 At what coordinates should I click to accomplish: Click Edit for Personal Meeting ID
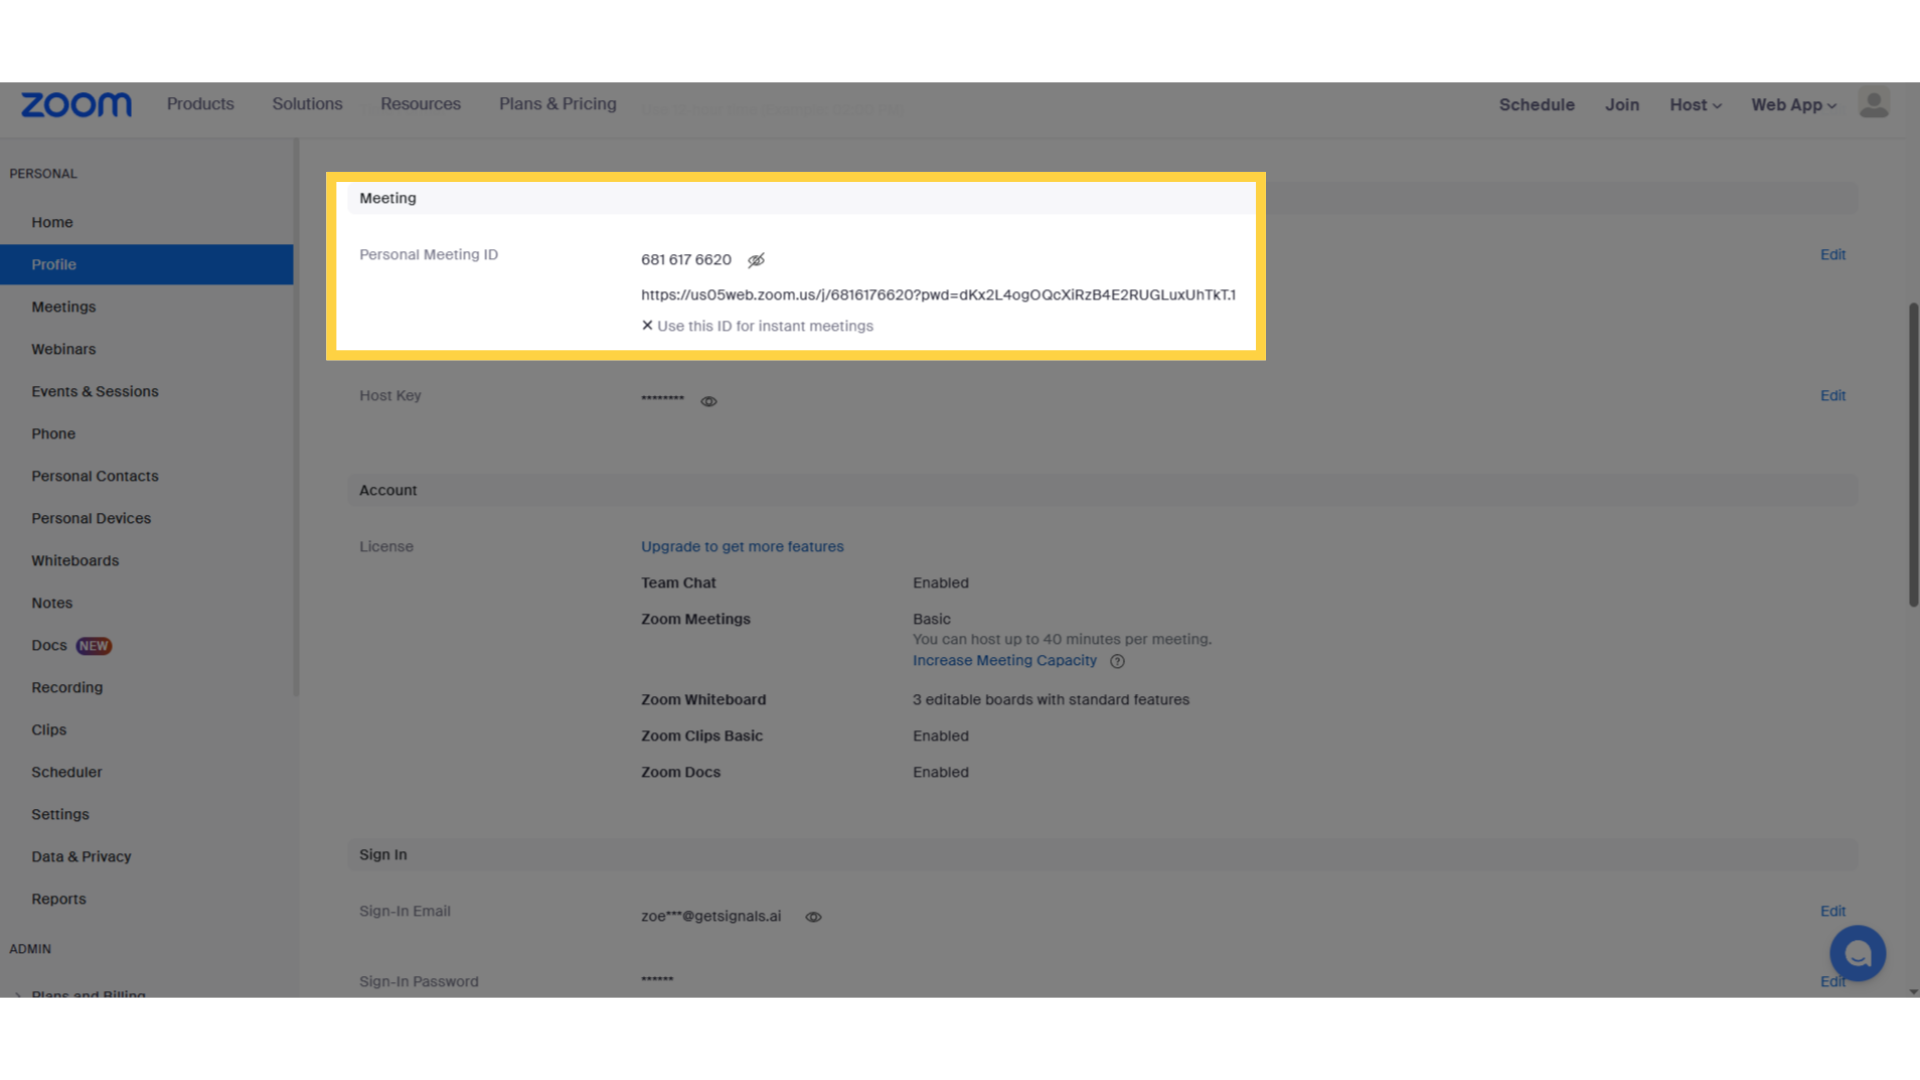(1832, 253)
